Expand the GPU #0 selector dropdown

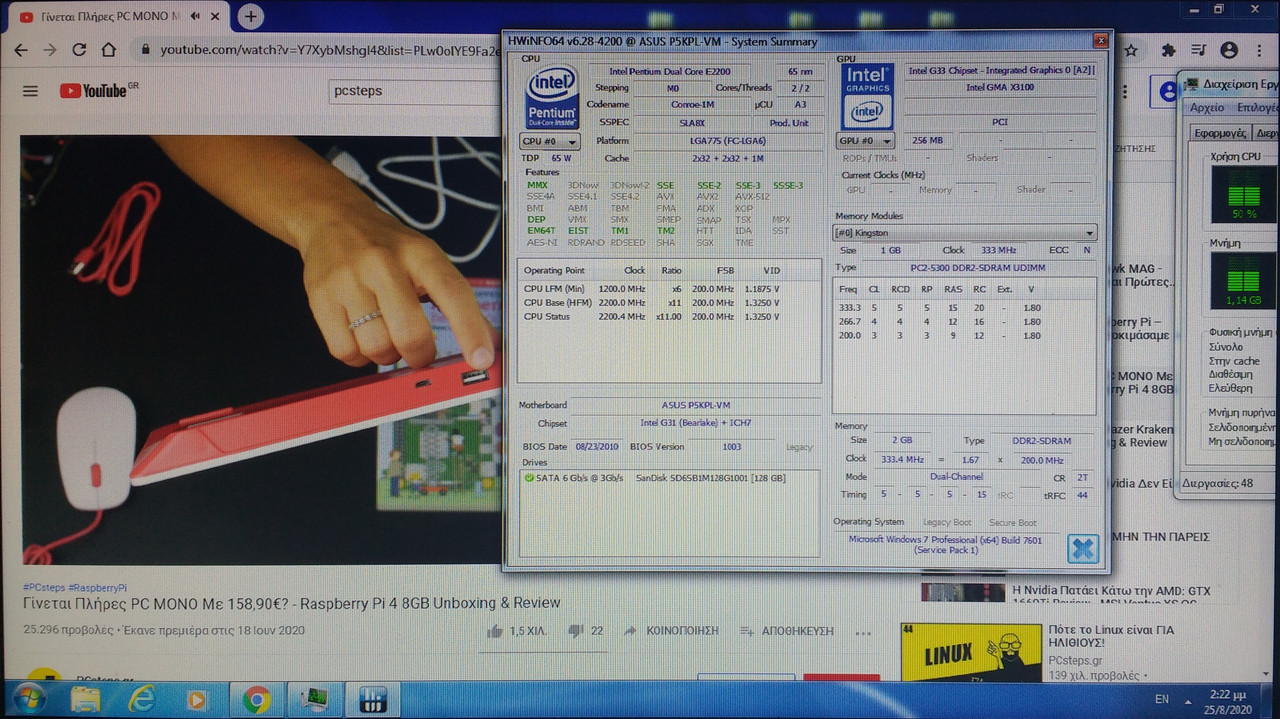(865, 141)
